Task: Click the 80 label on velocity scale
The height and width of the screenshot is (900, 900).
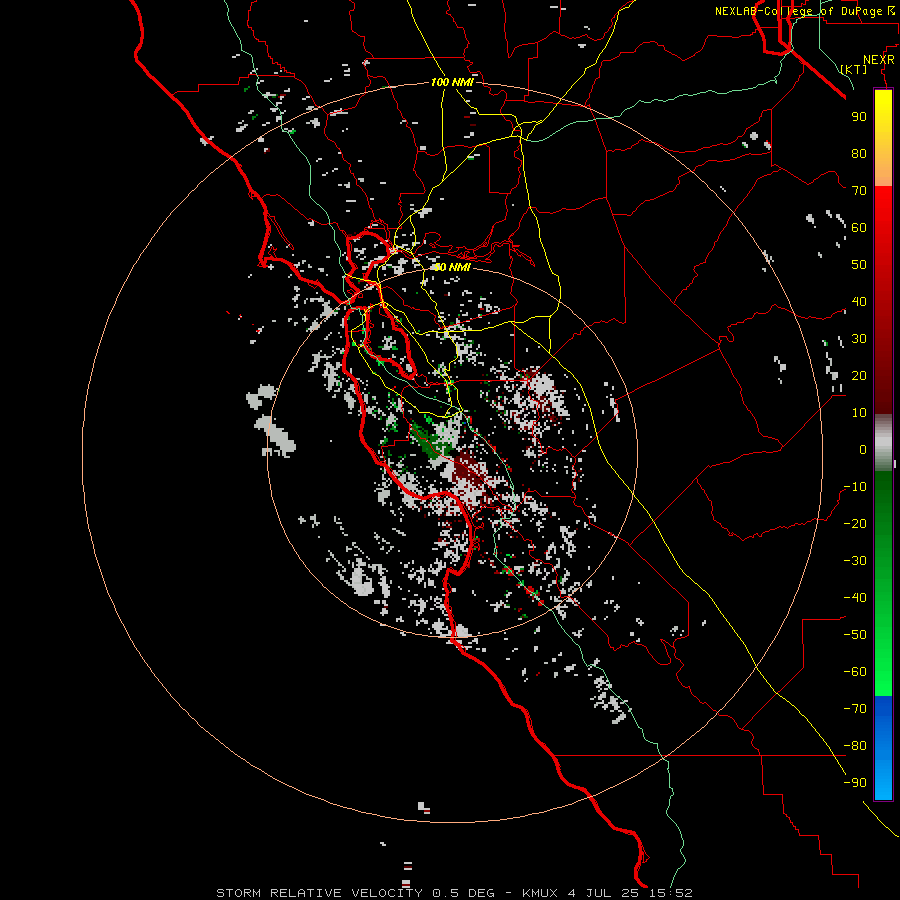Action: pyautogui.click(x=859, y=153)
